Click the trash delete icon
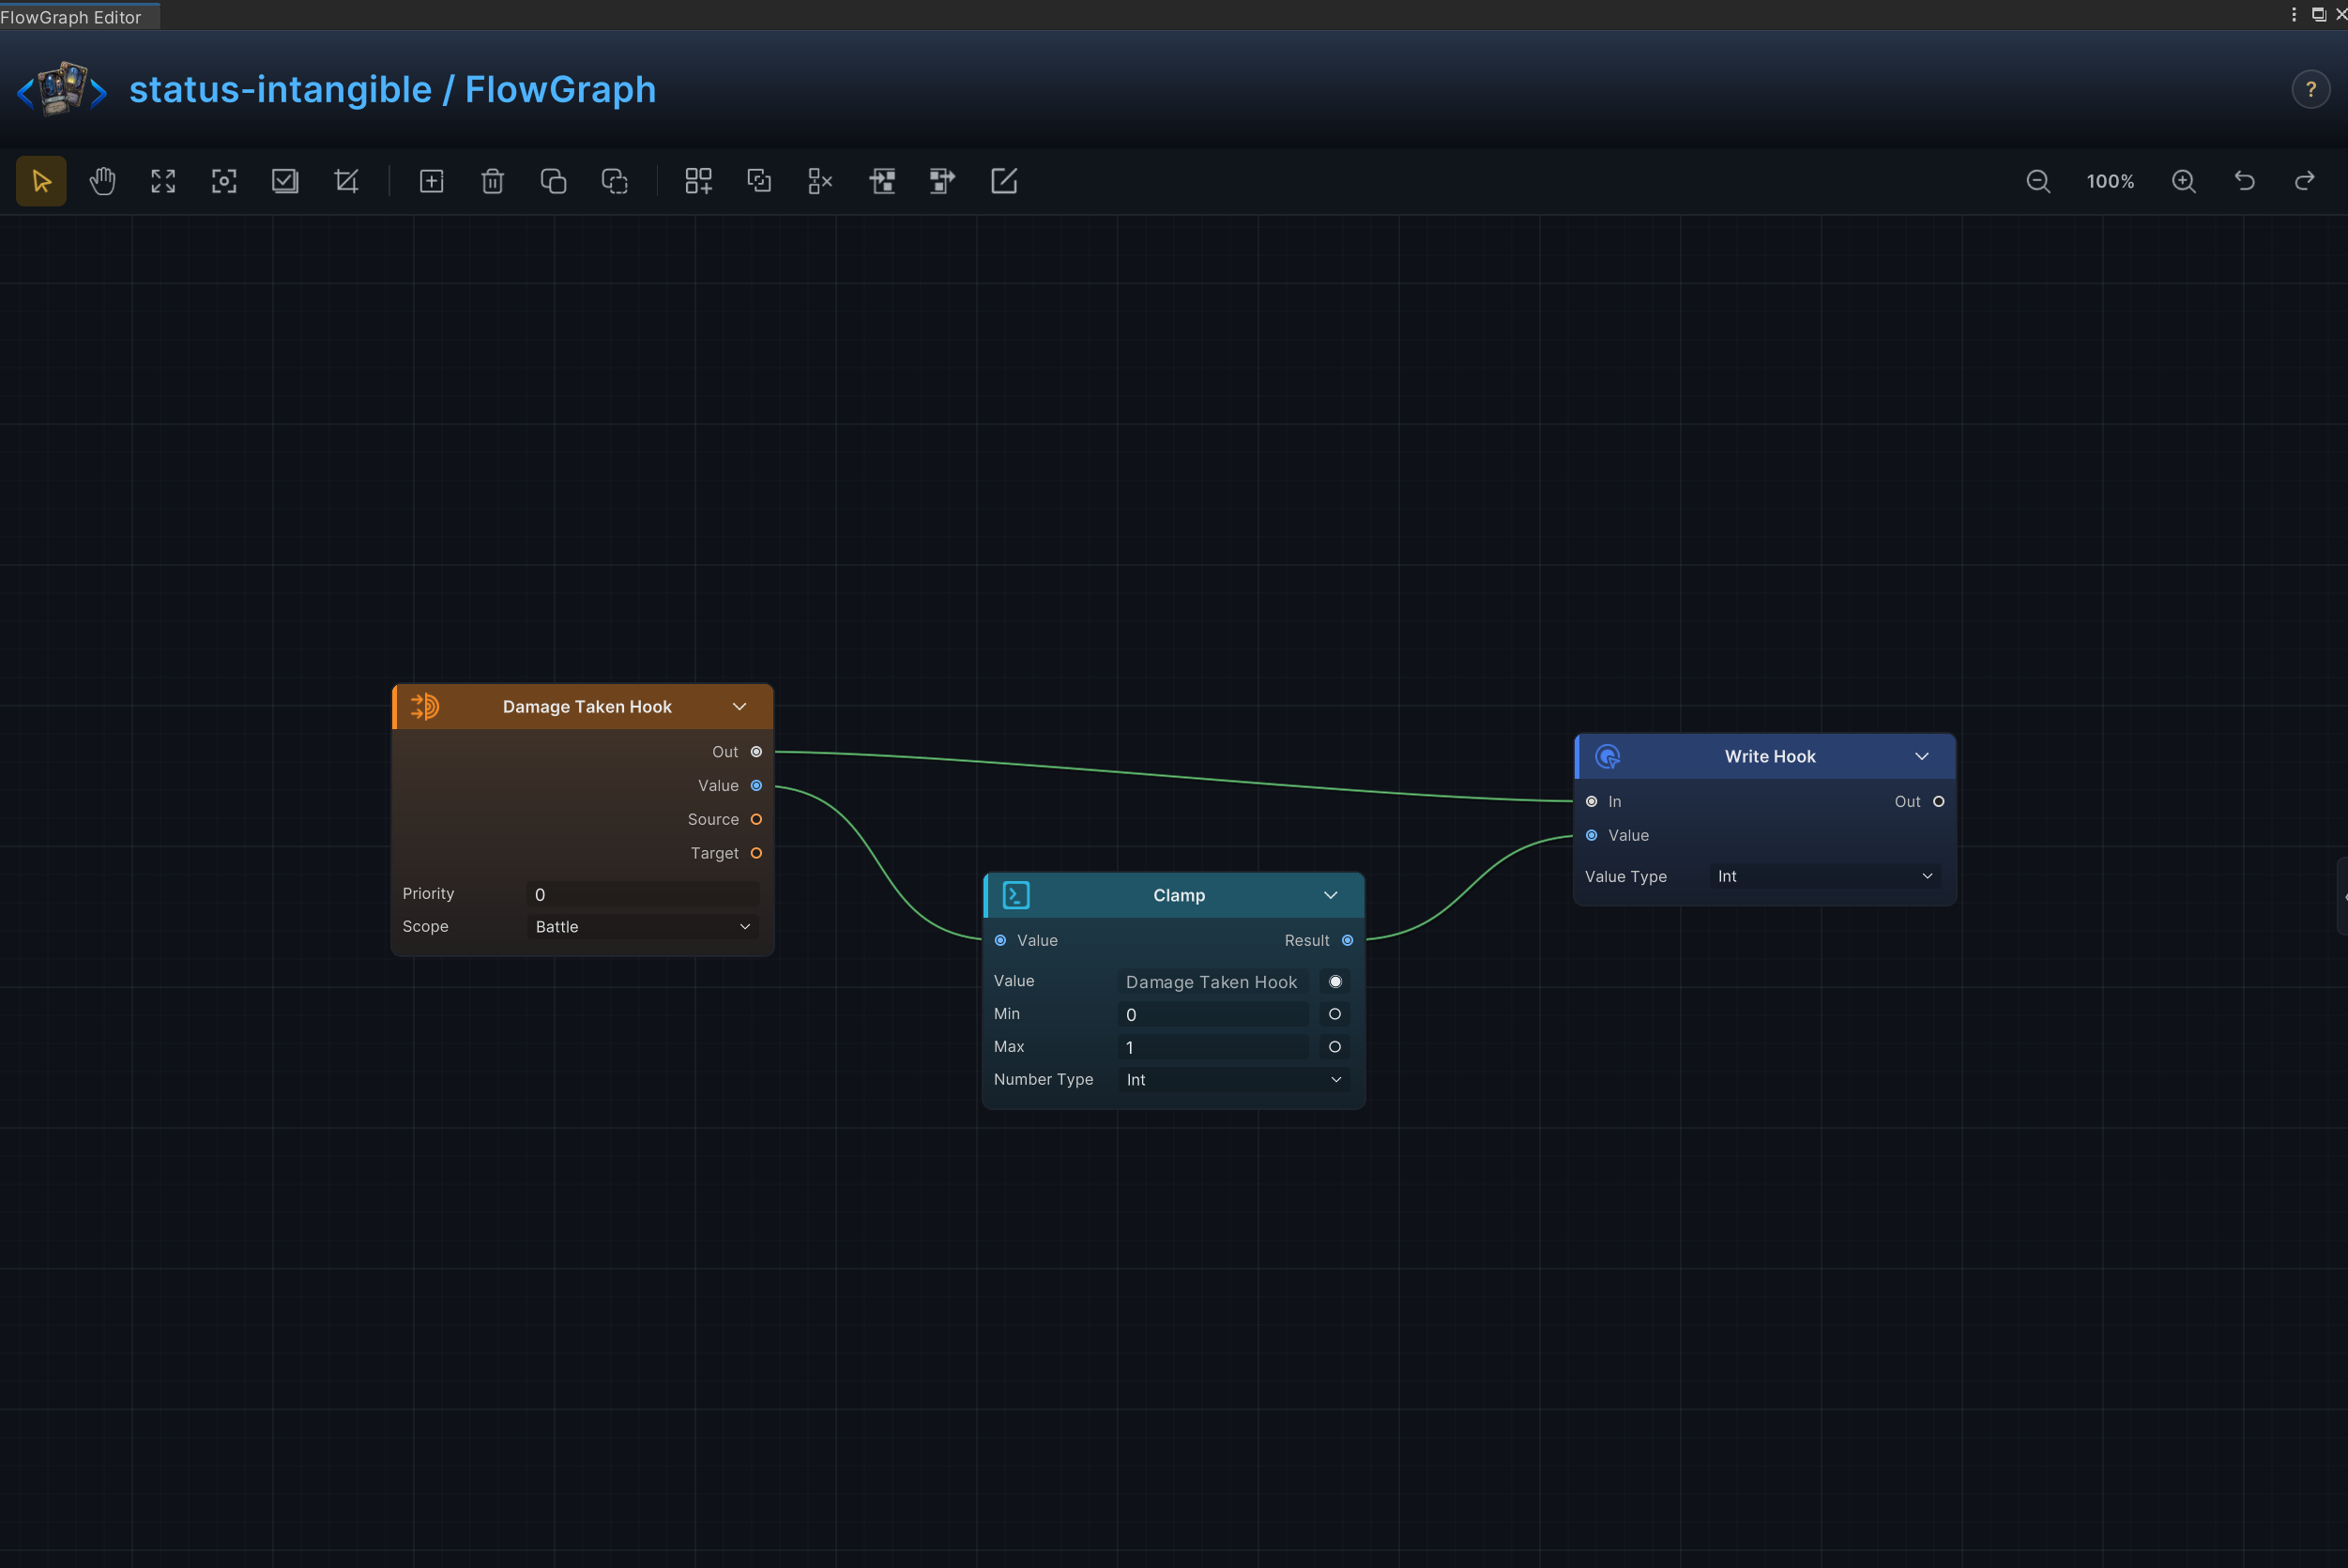 [x=492, y=181]
